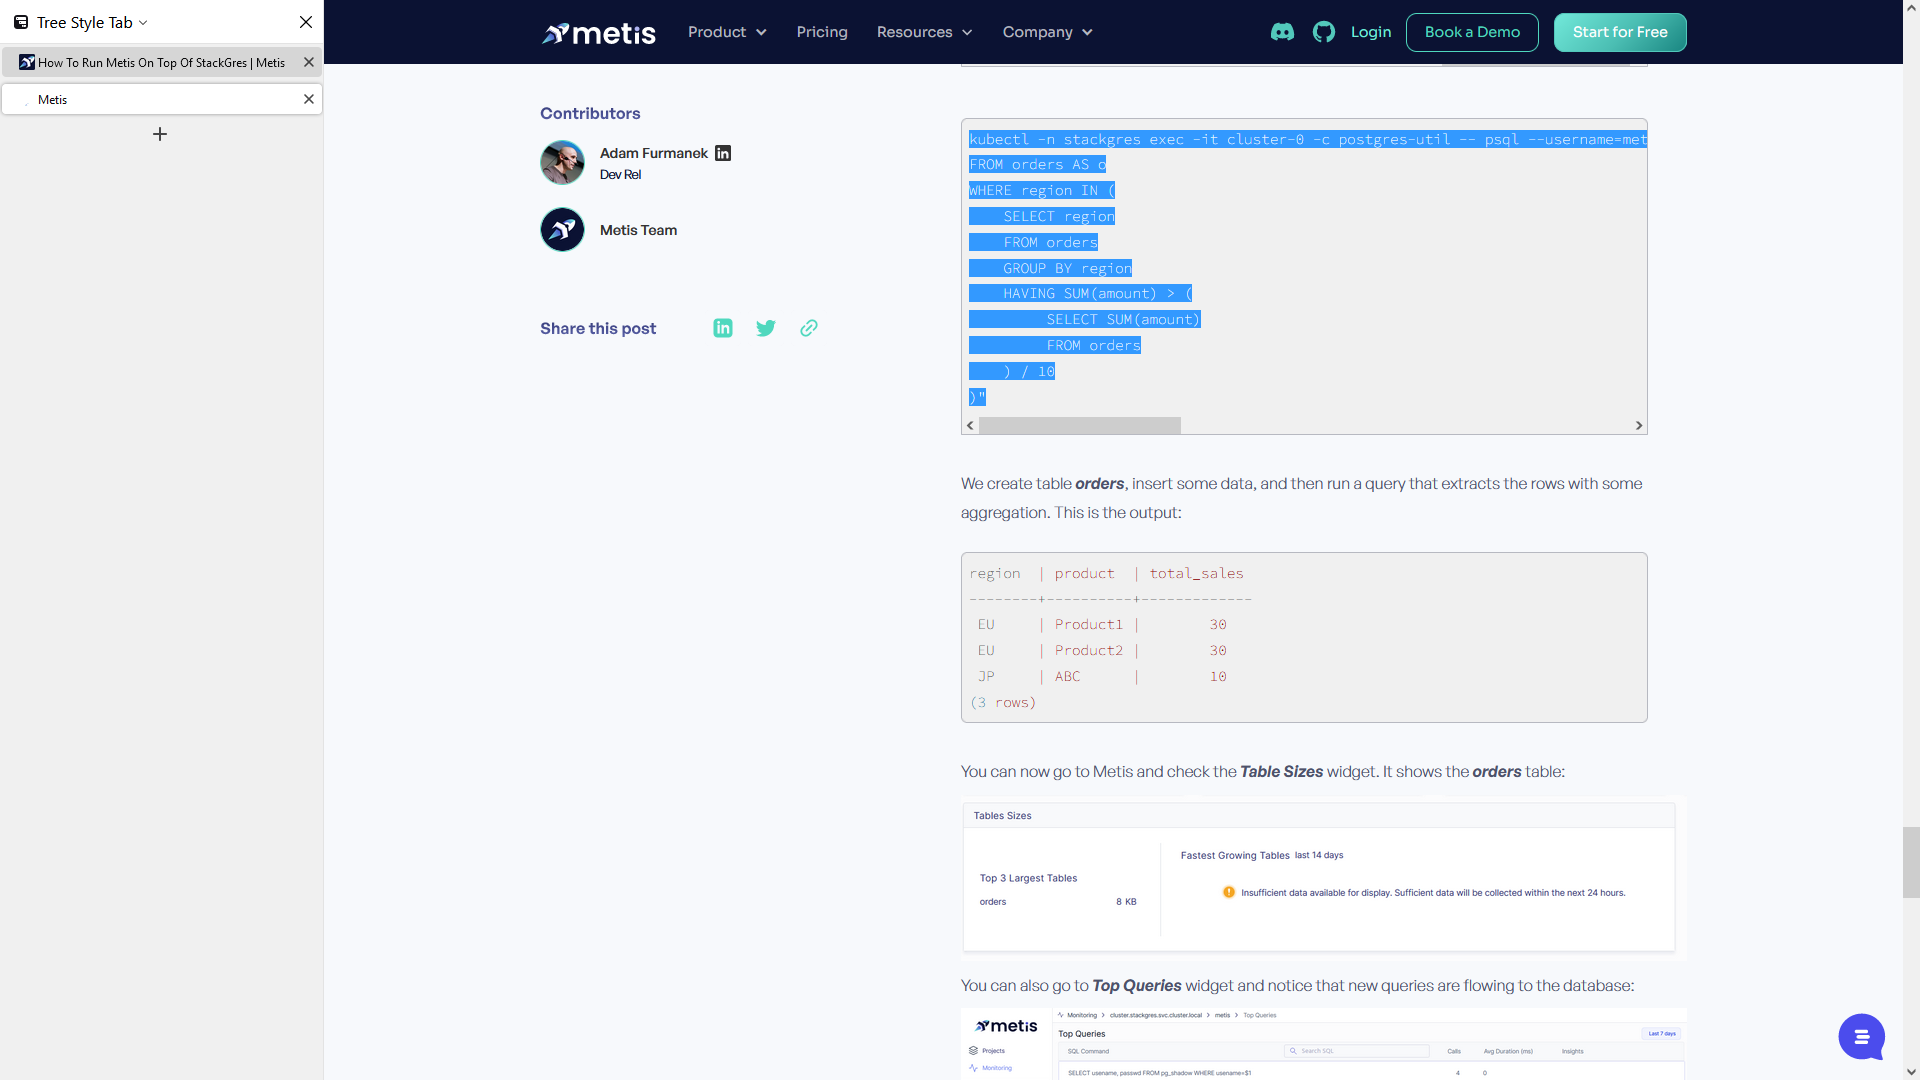Viewport: 1920px width, 1080px height.
Task: Open the GitHub icon link
Action: 1324,32
